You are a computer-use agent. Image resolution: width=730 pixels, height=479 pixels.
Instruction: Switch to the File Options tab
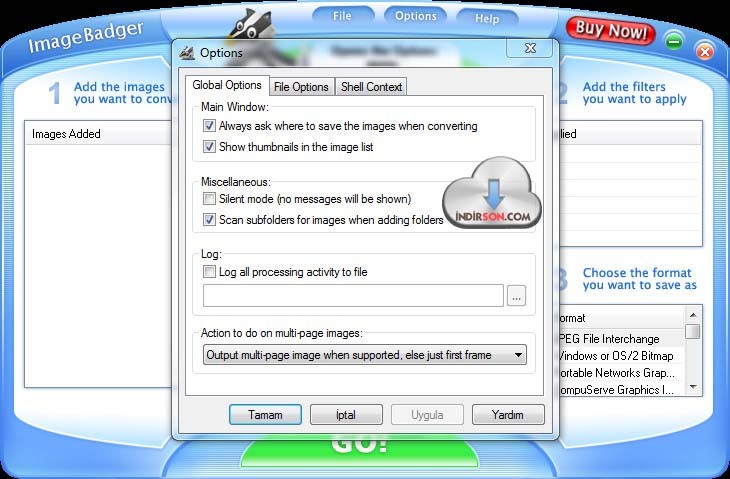click(x=301, y=87)
